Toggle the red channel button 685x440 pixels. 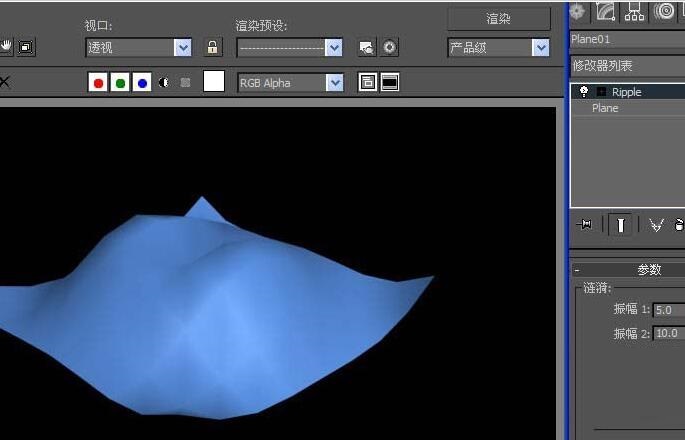click(x=98, y=82)
